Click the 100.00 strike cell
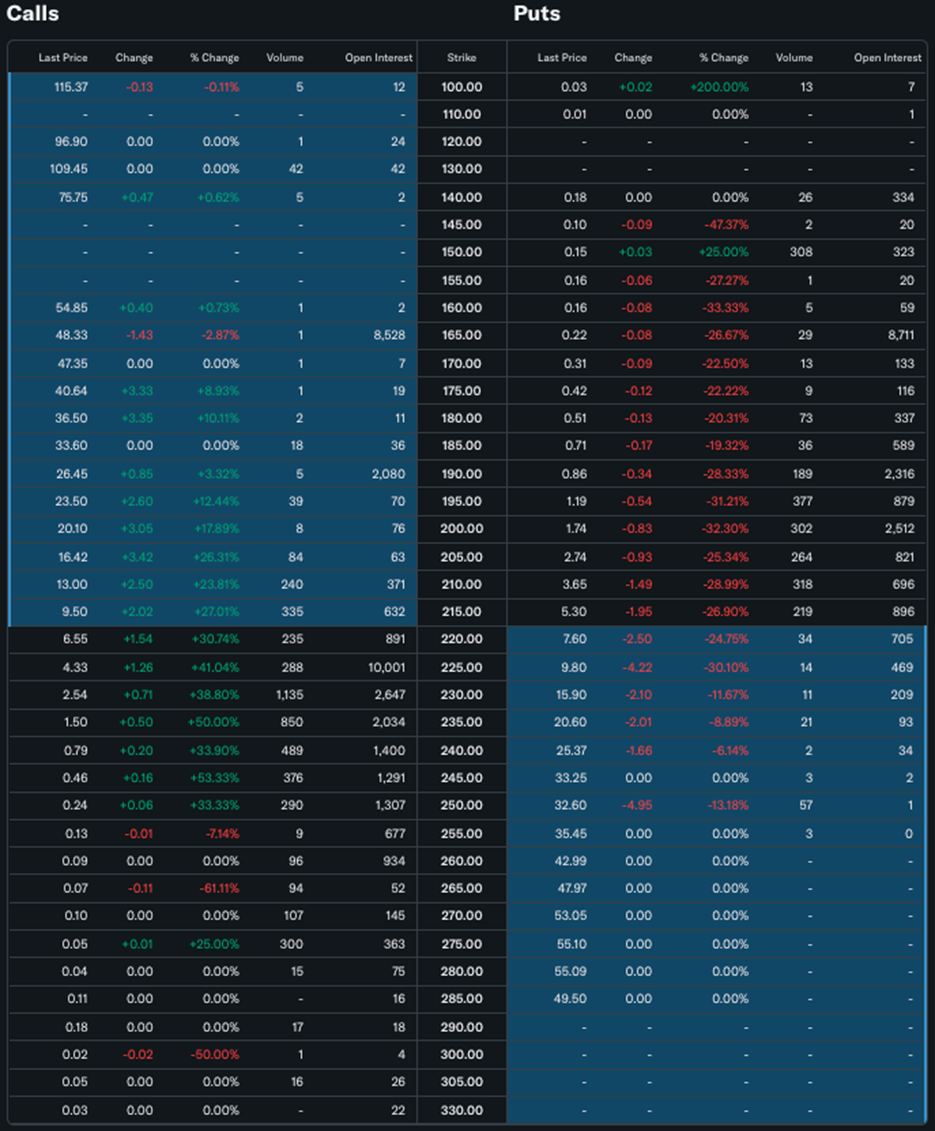935x1131 pixels. (461, 87)
